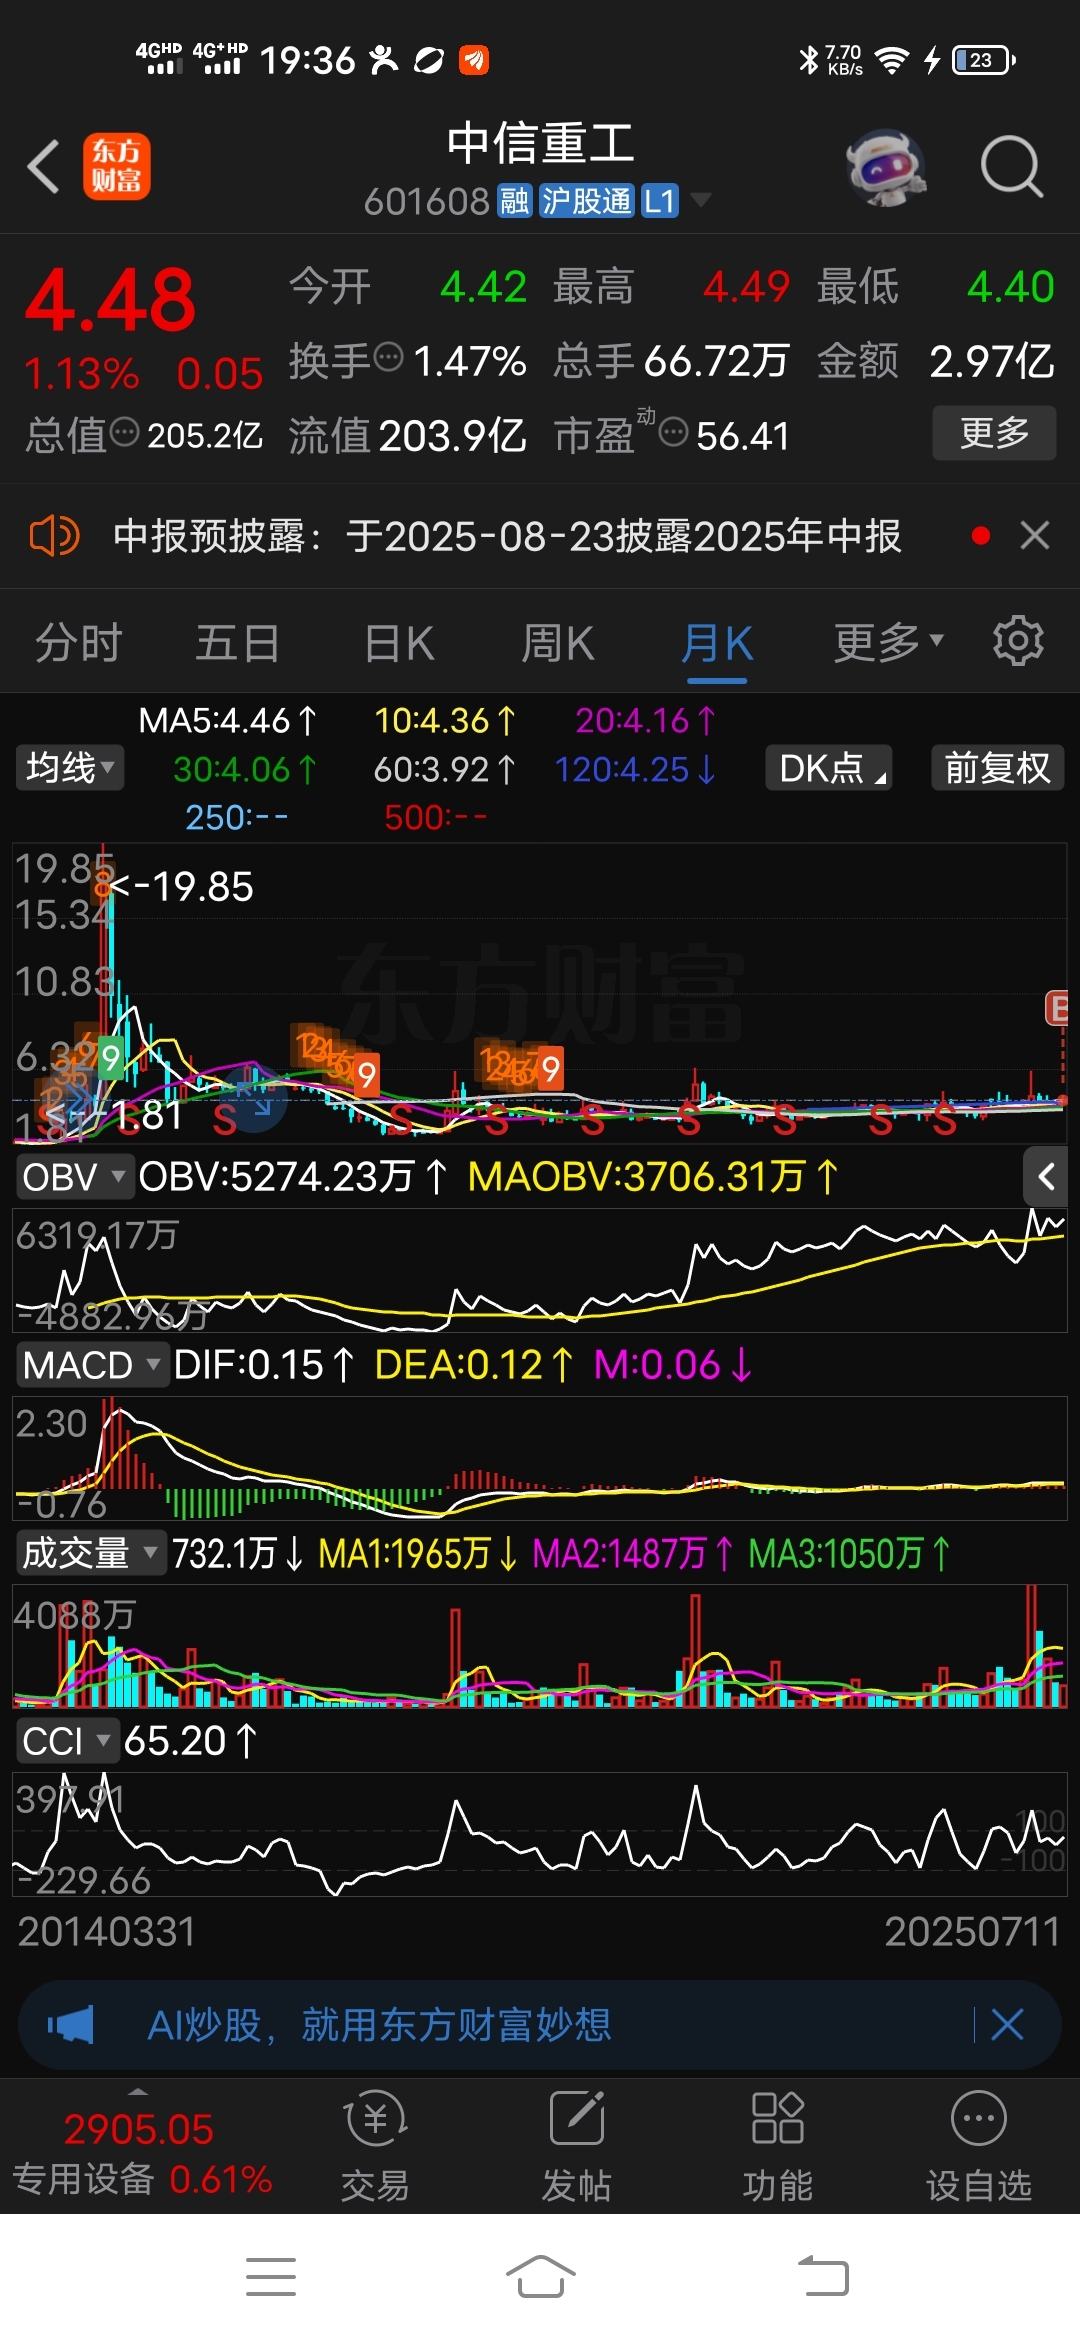
Task: Dismiss the 中报预披露 notice
Action: click(1035, 536)
